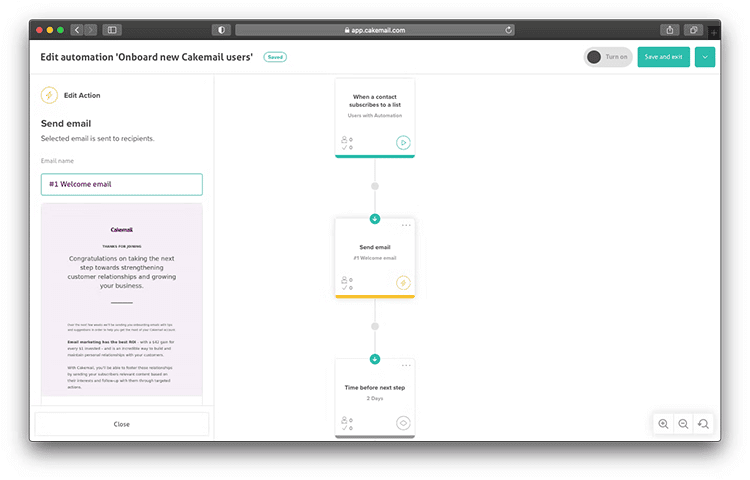This screenshot has height=480, width=750.
Task: Open three-dot menu on Send email card
Action: 406,225
